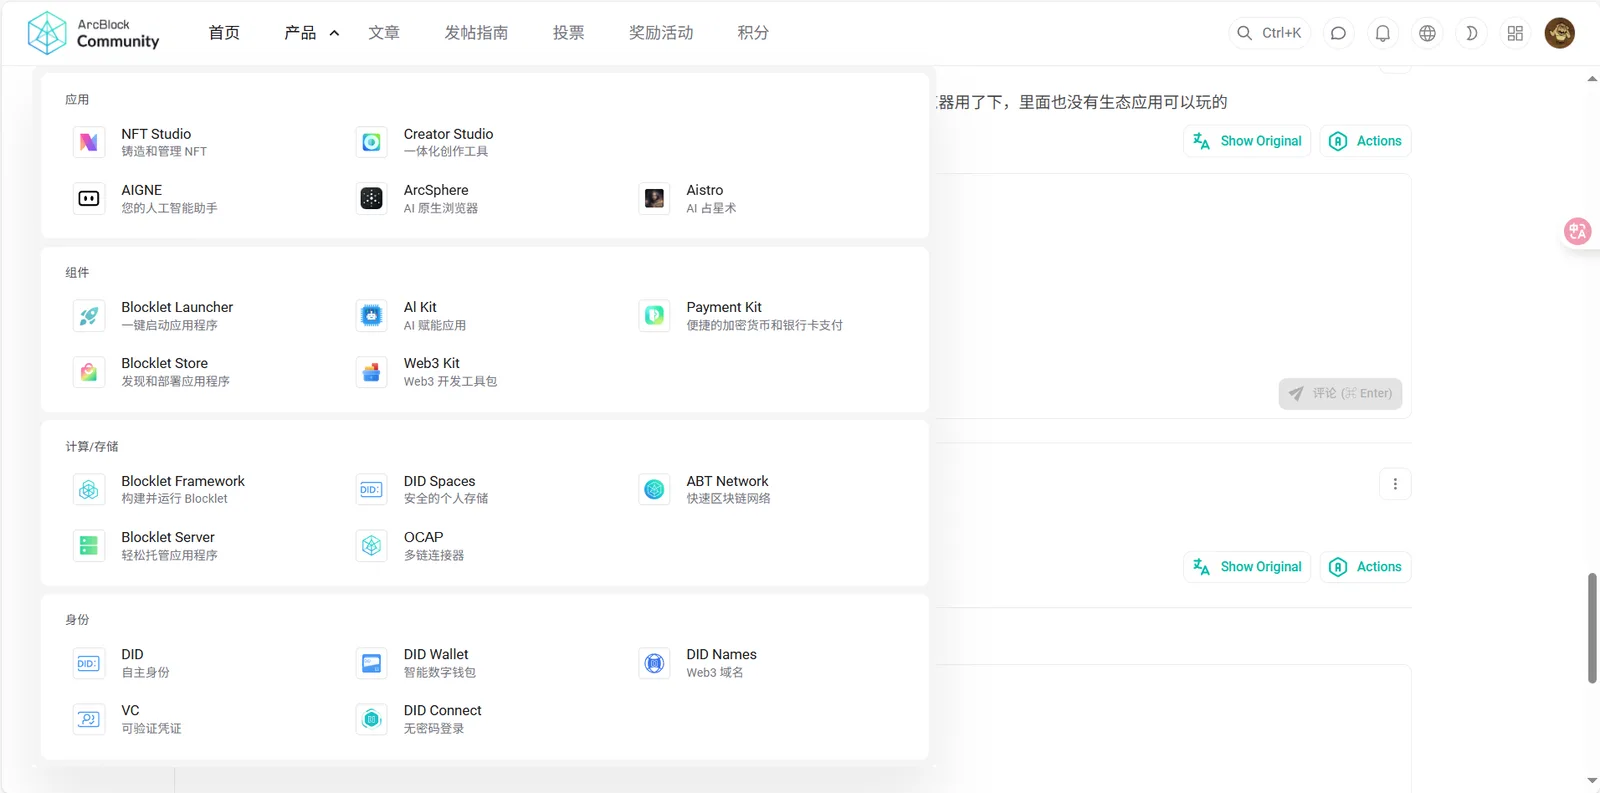Open the OCAP icon
Viewport: 1600px width, 793px height.
(x=371, y=545)
